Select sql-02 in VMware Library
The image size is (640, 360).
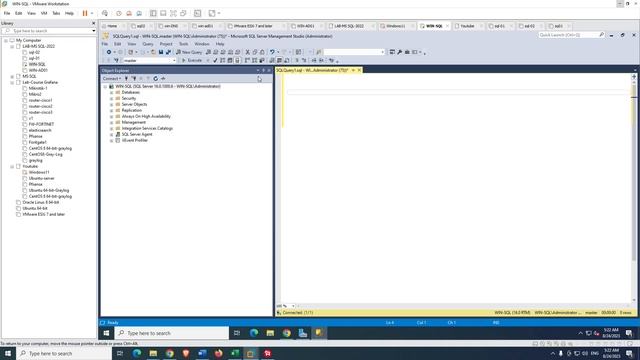pos(34,52)
